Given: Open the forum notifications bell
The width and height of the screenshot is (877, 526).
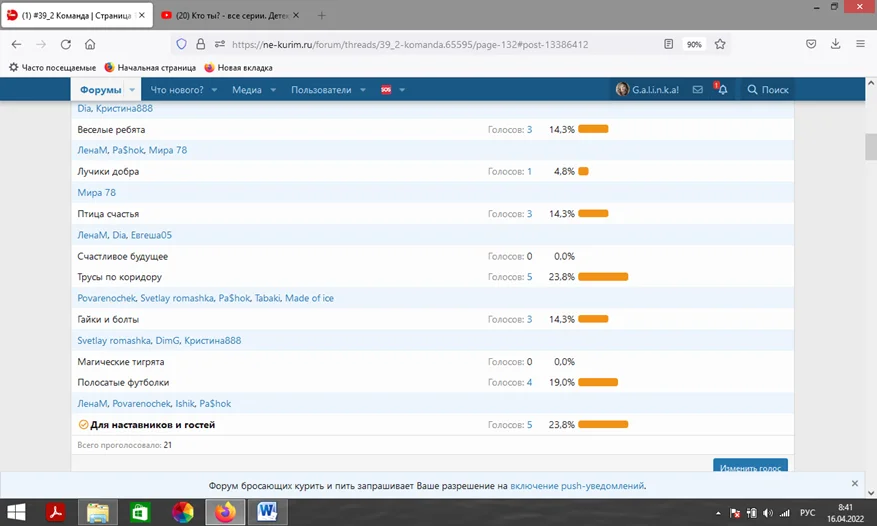Looking at the screenshot, I should coord(721,90).
